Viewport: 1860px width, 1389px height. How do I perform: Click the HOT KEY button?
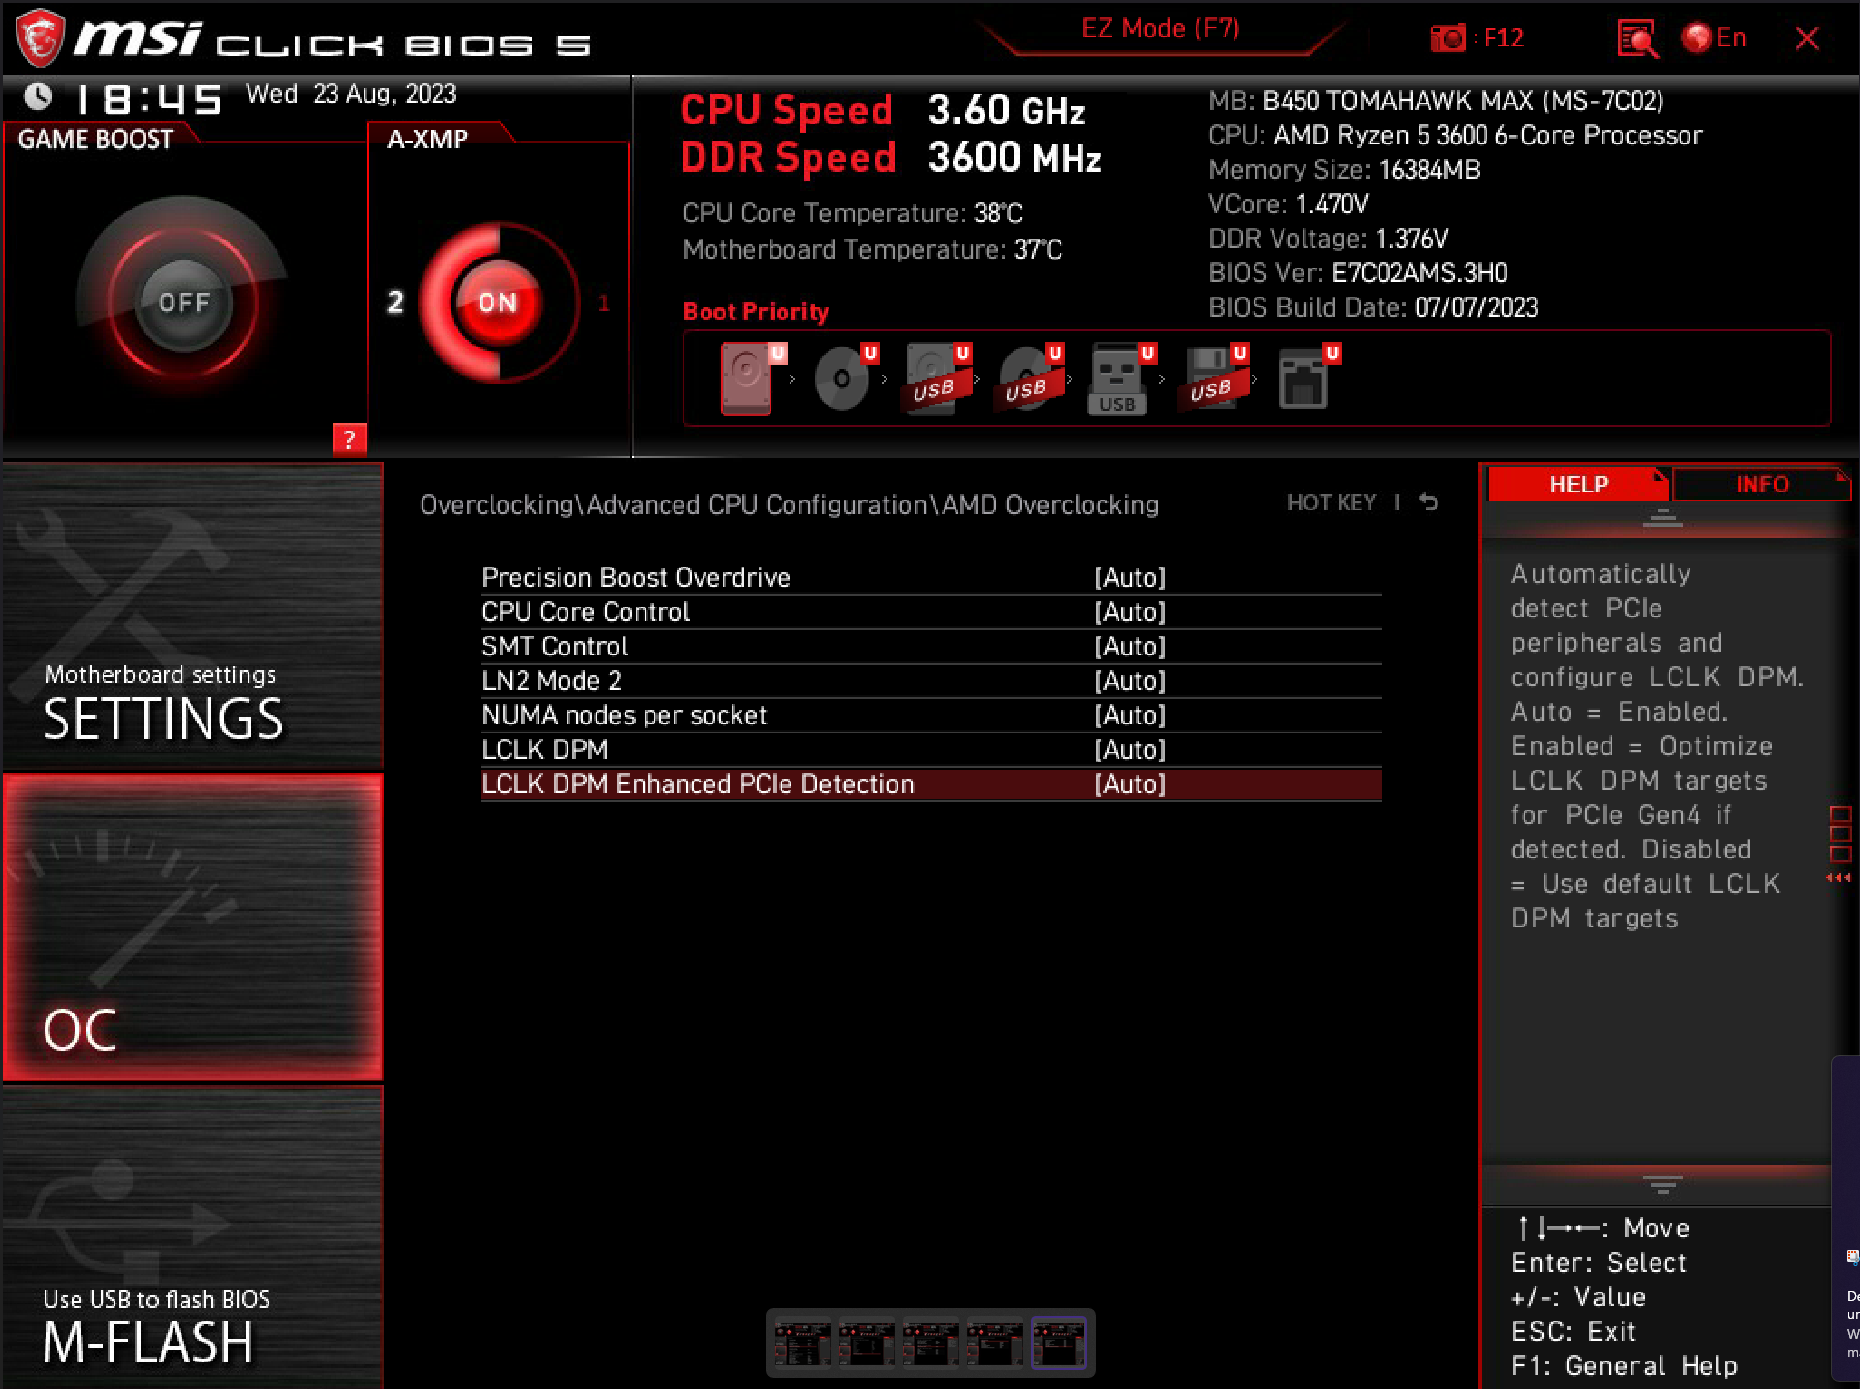pyautogui.click(x=1331, y=502)
